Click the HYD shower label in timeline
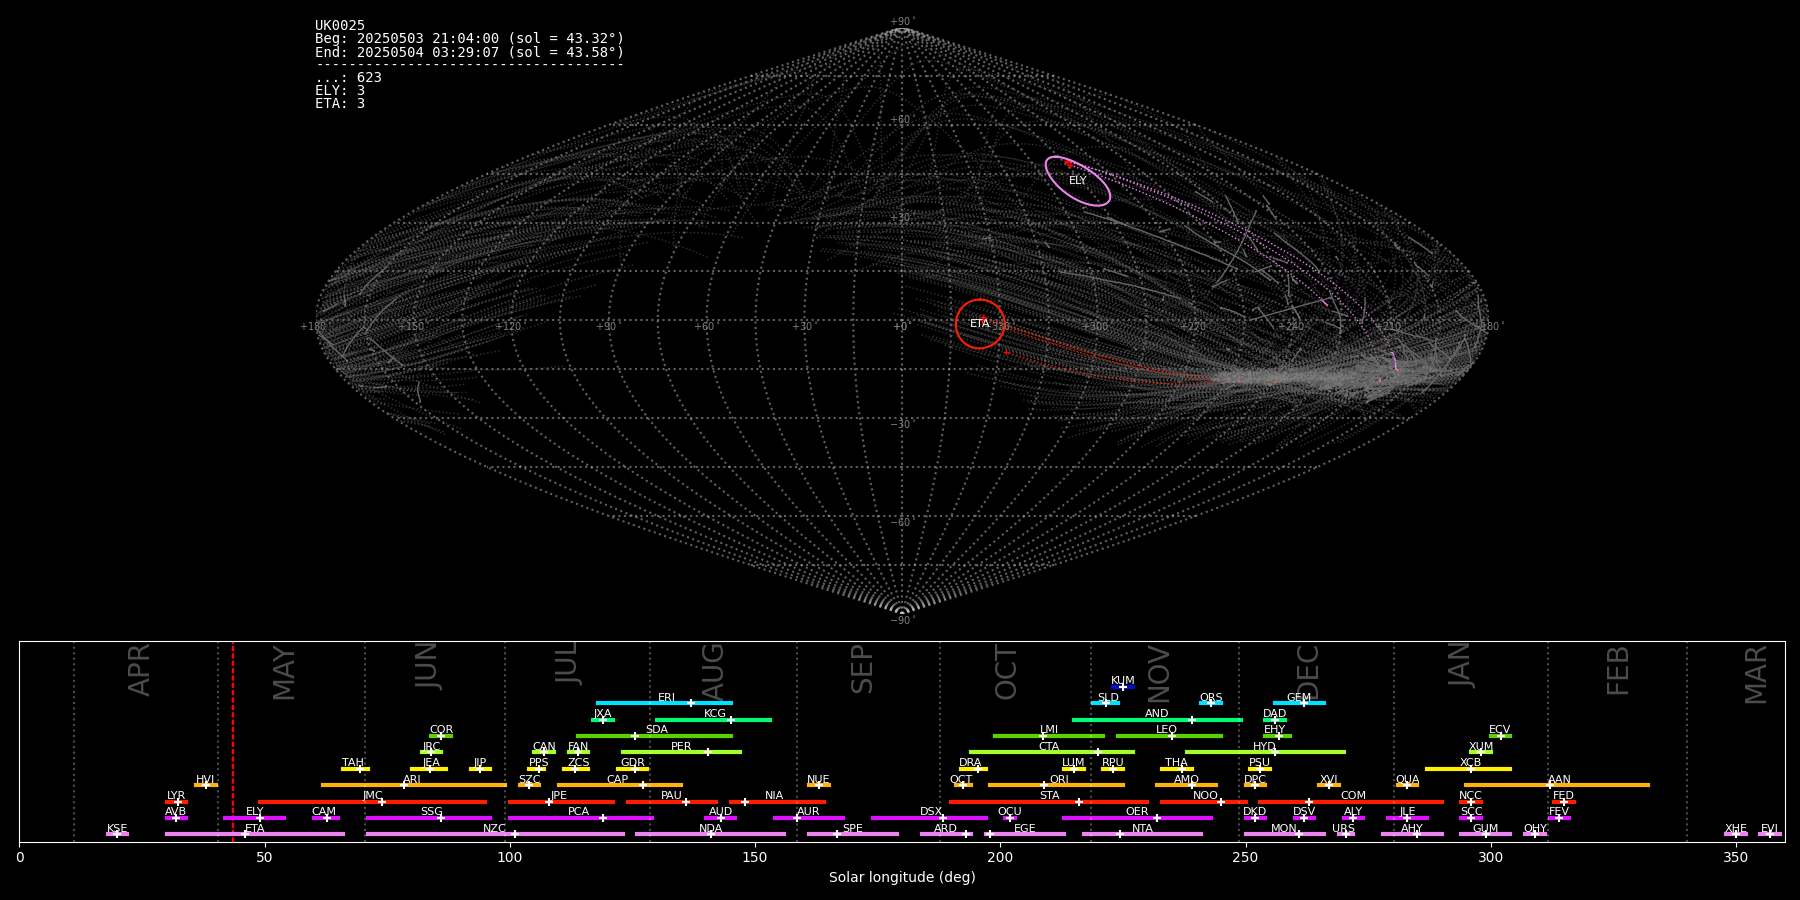 coord(1265,747)
